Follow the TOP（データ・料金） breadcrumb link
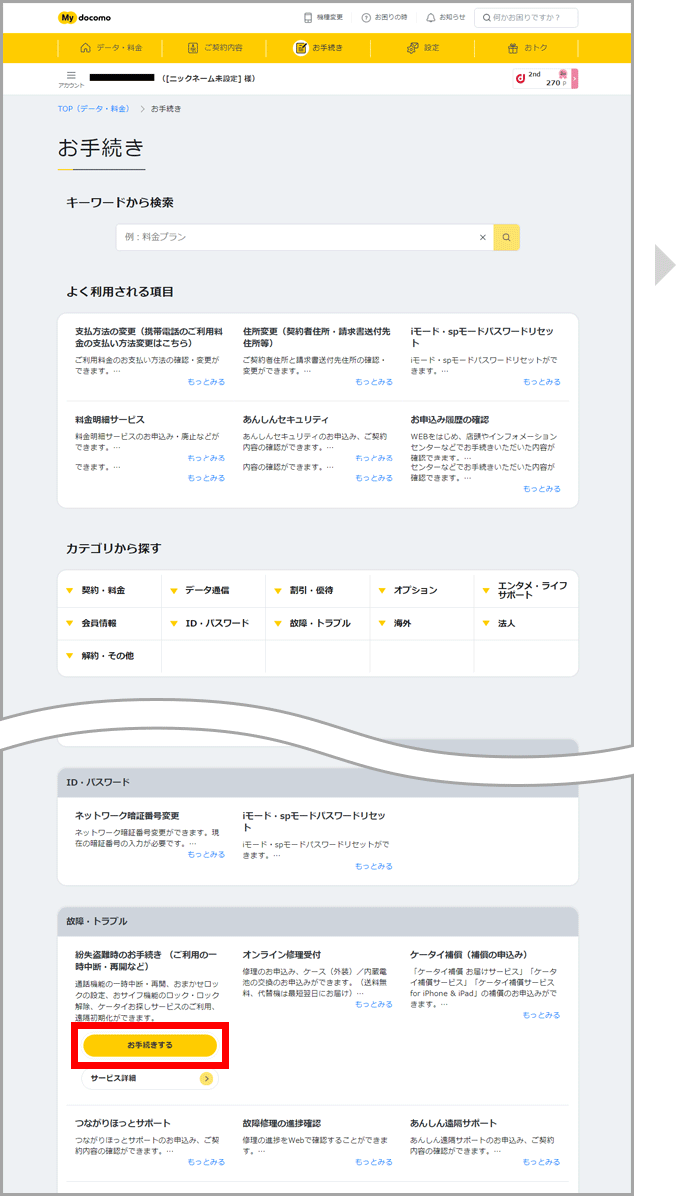This screenshot has width=676, height=1196. click(x=95, y=108)
